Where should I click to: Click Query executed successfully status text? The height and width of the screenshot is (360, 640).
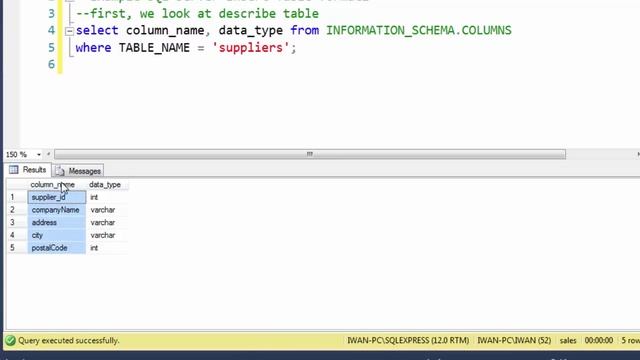69,340
